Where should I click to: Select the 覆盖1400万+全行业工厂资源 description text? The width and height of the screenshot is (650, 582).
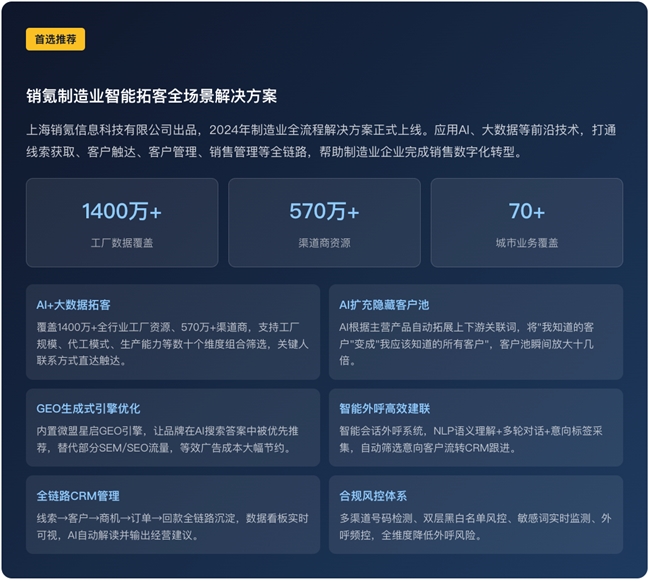(172, 344)
